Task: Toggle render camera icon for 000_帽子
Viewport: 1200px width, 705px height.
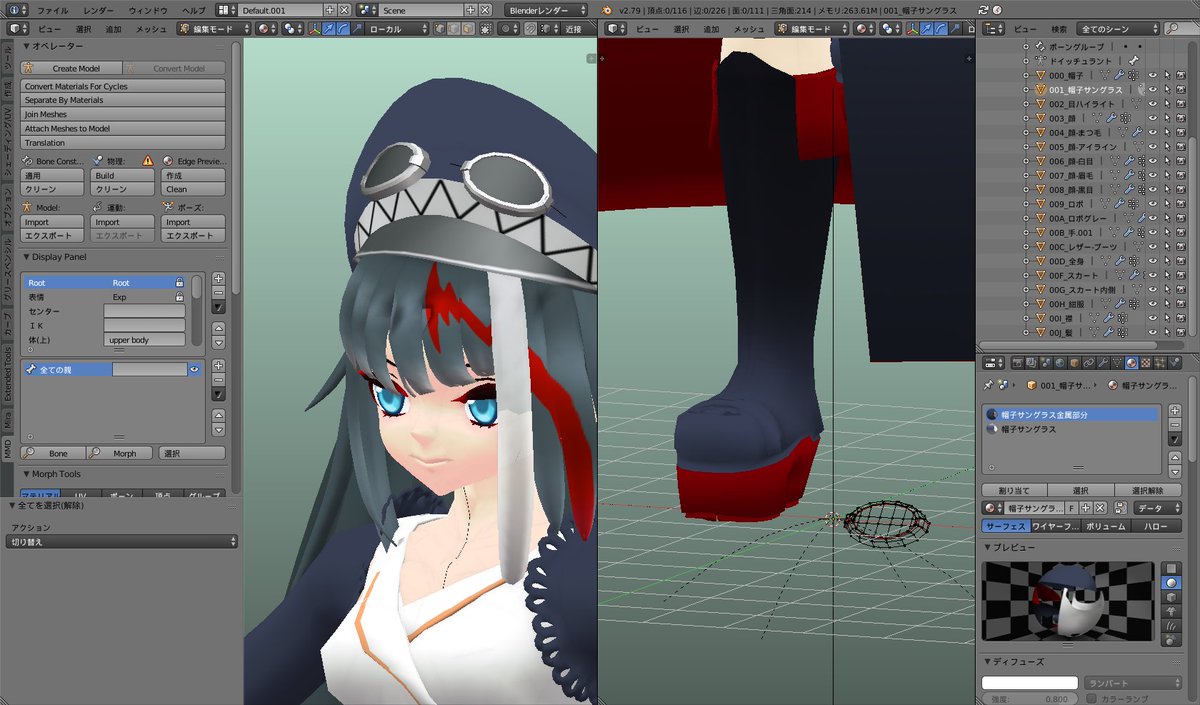Action: (x=1180, y=75)
